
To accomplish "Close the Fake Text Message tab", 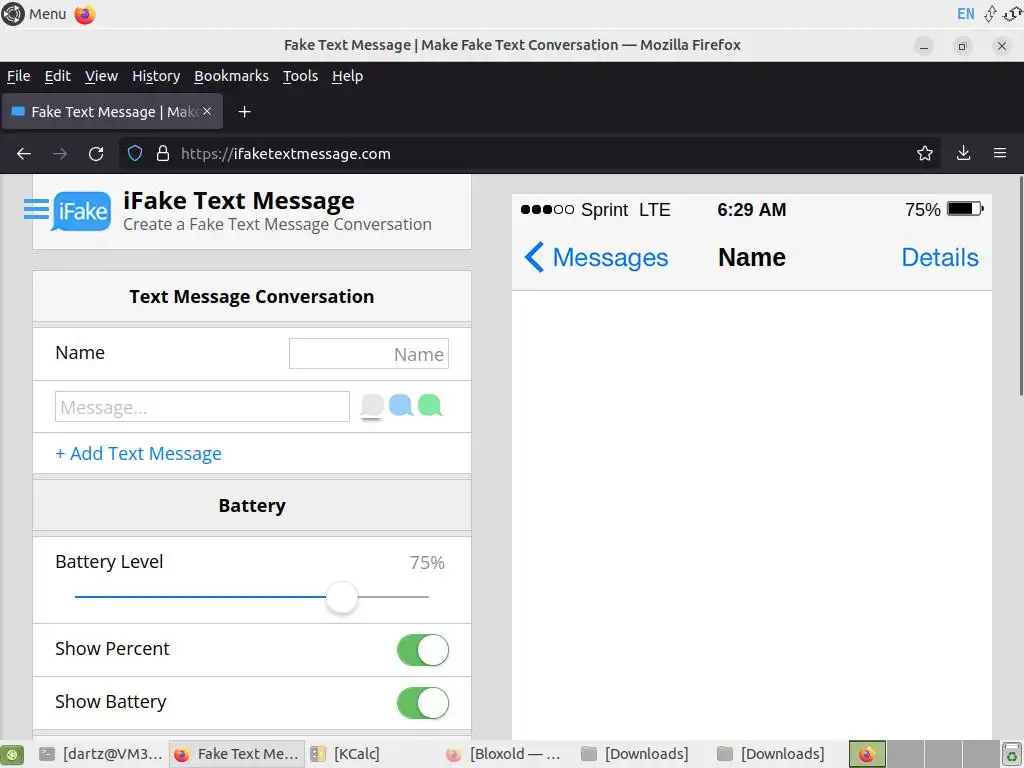I will tap(207, 112).
